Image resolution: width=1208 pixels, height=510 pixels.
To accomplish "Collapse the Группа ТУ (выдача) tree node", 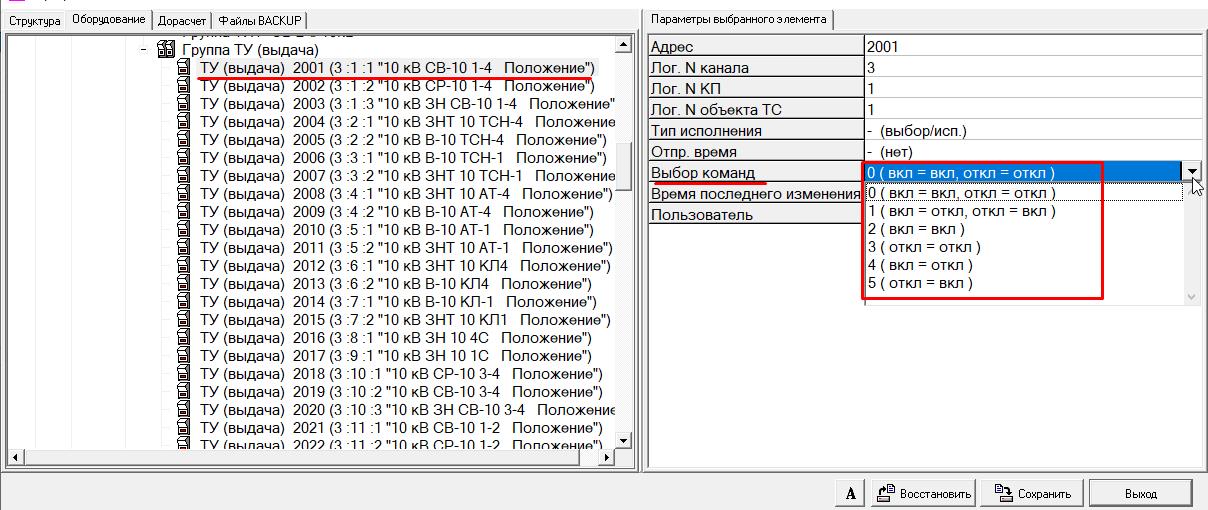I will pyautogui.click(x=144, y=50).
